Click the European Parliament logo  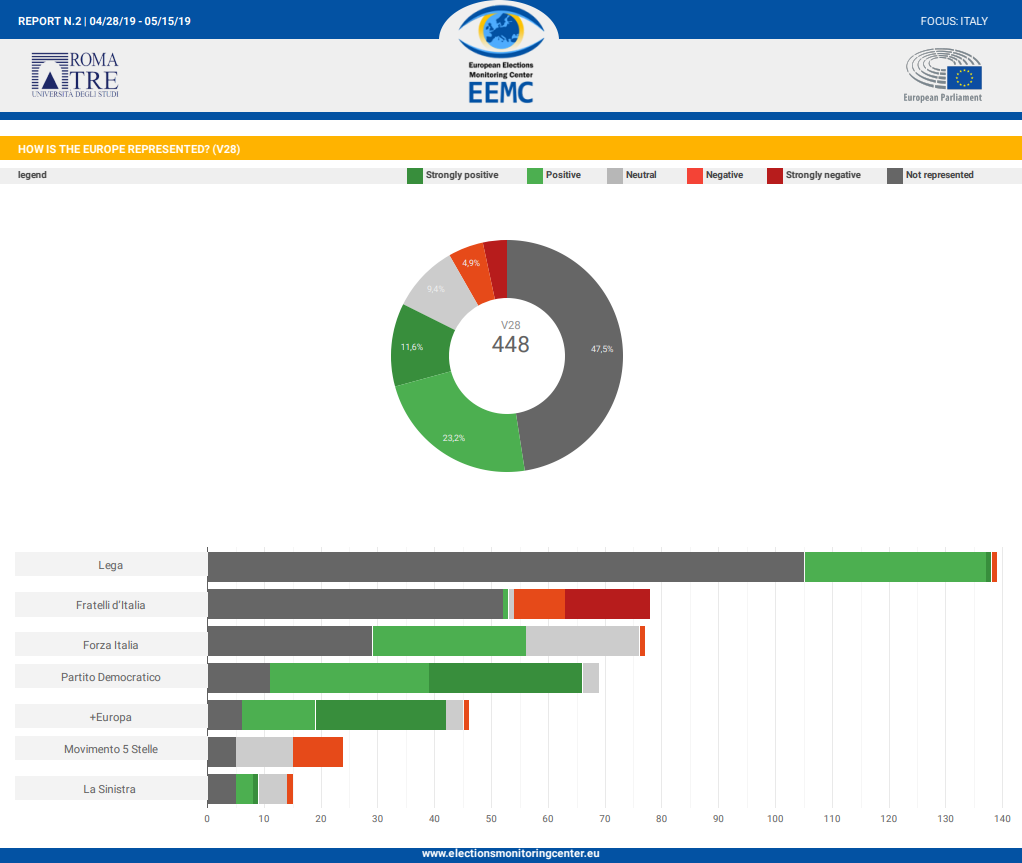943,75
